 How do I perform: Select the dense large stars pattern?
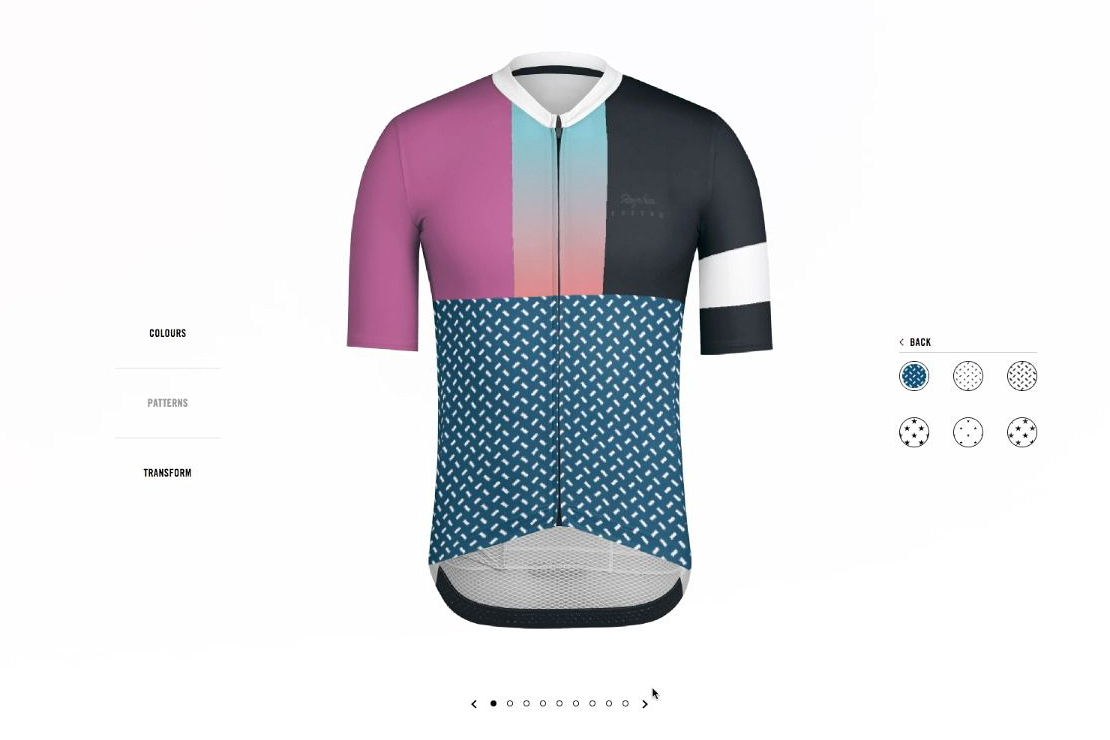click(x=914, y=432)
